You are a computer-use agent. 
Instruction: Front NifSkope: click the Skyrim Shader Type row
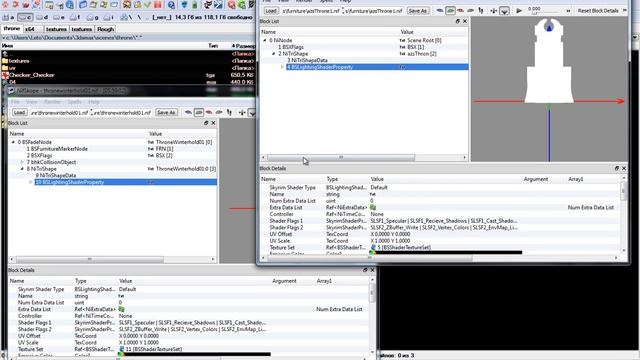[x=441, y=187]
